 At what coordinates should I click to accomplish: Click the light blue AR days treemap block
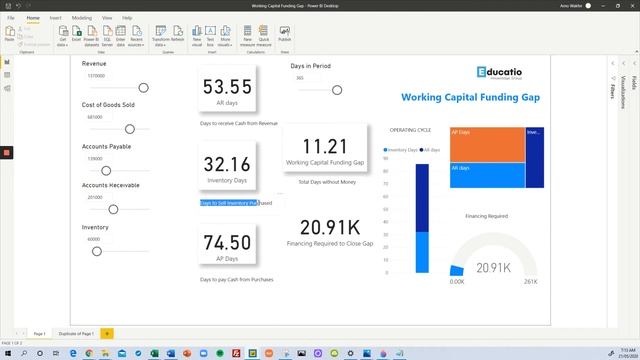(487, 176)
